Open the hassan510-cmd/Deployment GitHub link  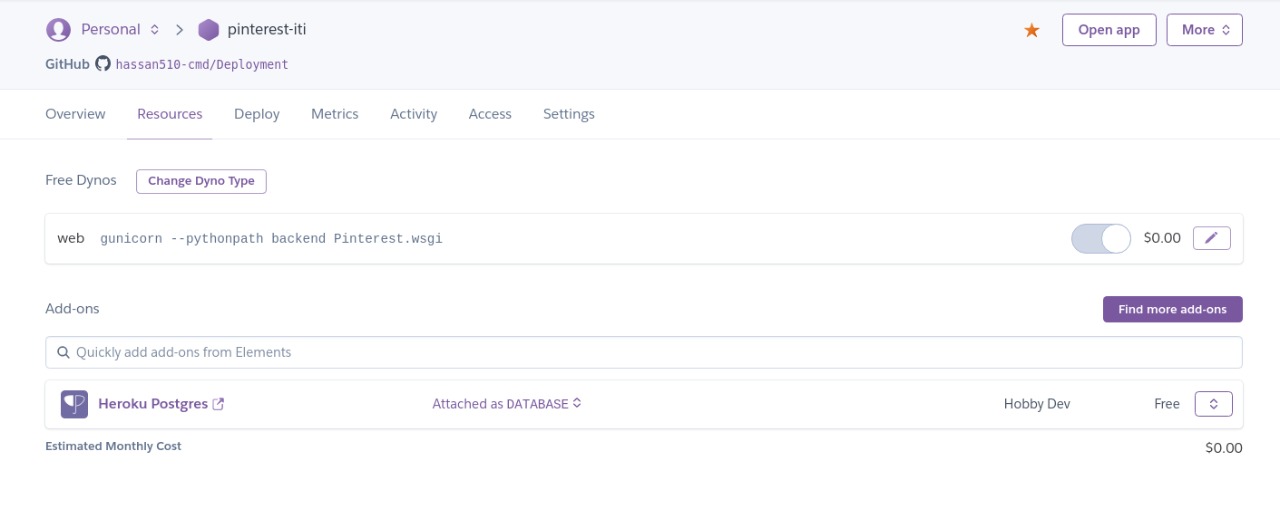tap(202, 64)
